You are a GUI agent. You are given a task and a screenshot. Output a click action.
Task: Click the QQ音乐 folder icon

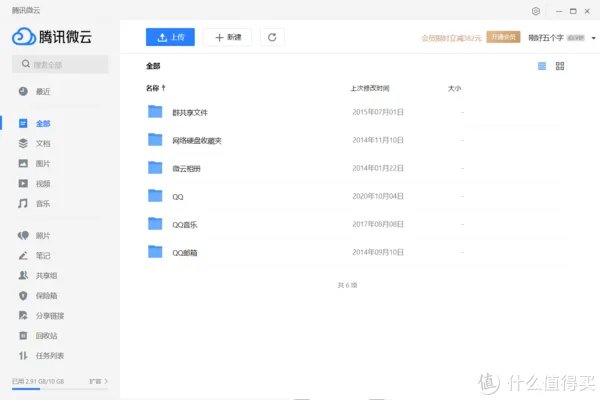tap(155, 224)
